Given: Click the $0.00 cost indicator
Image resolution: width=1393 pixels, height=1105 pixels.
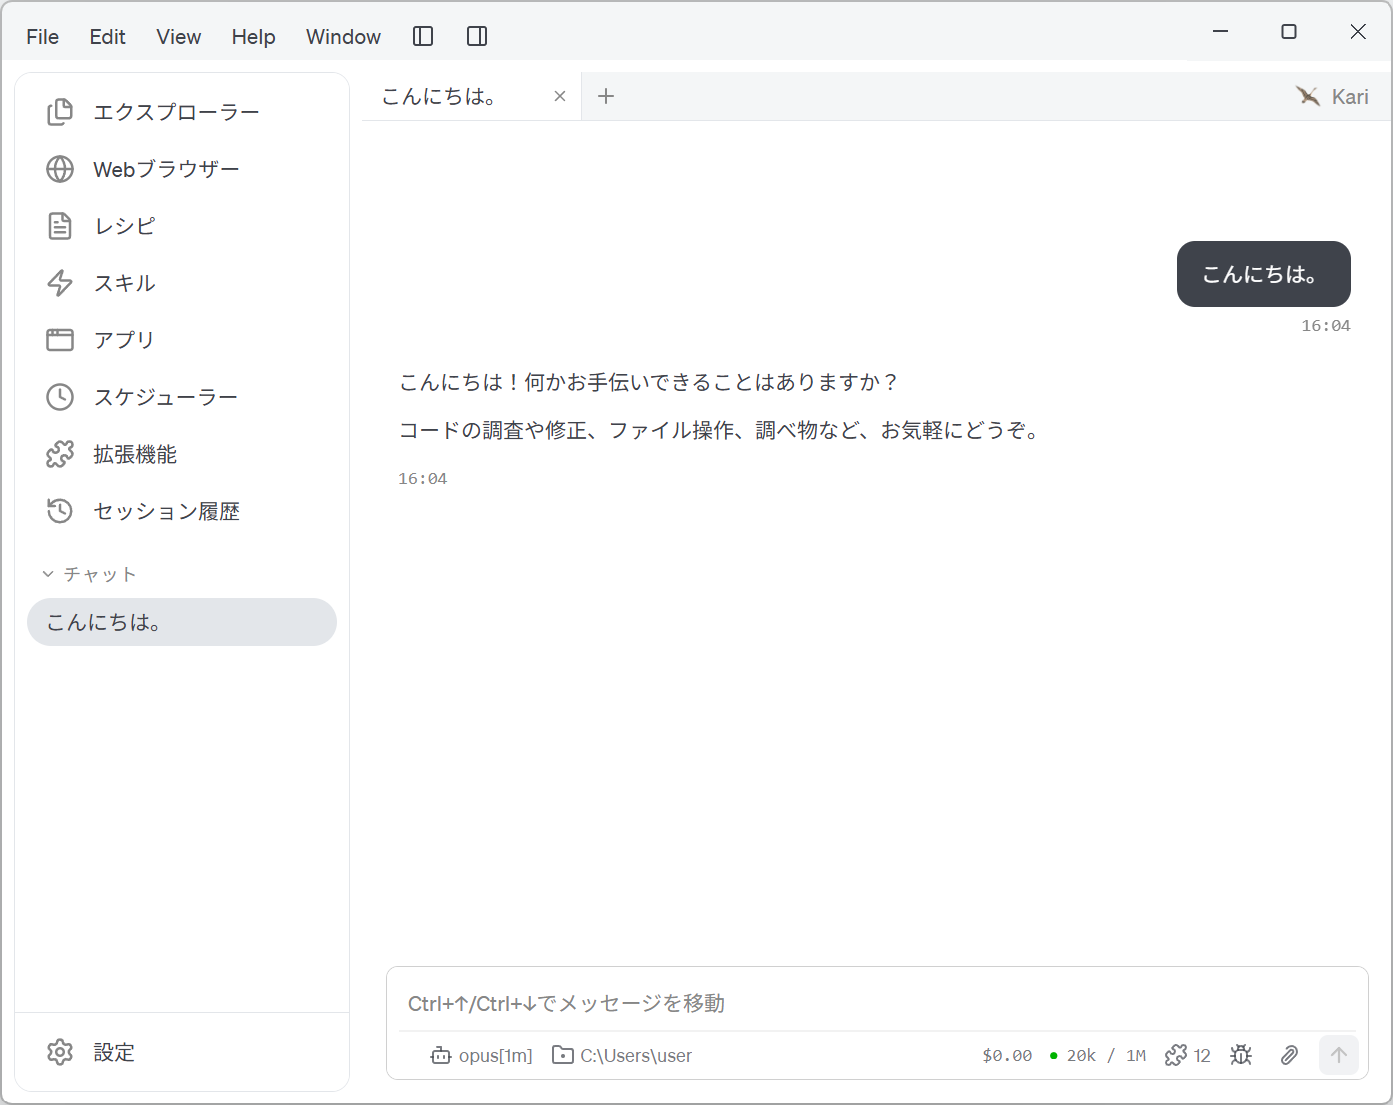Looking at the screenshot, I should coord(1007,1055).
